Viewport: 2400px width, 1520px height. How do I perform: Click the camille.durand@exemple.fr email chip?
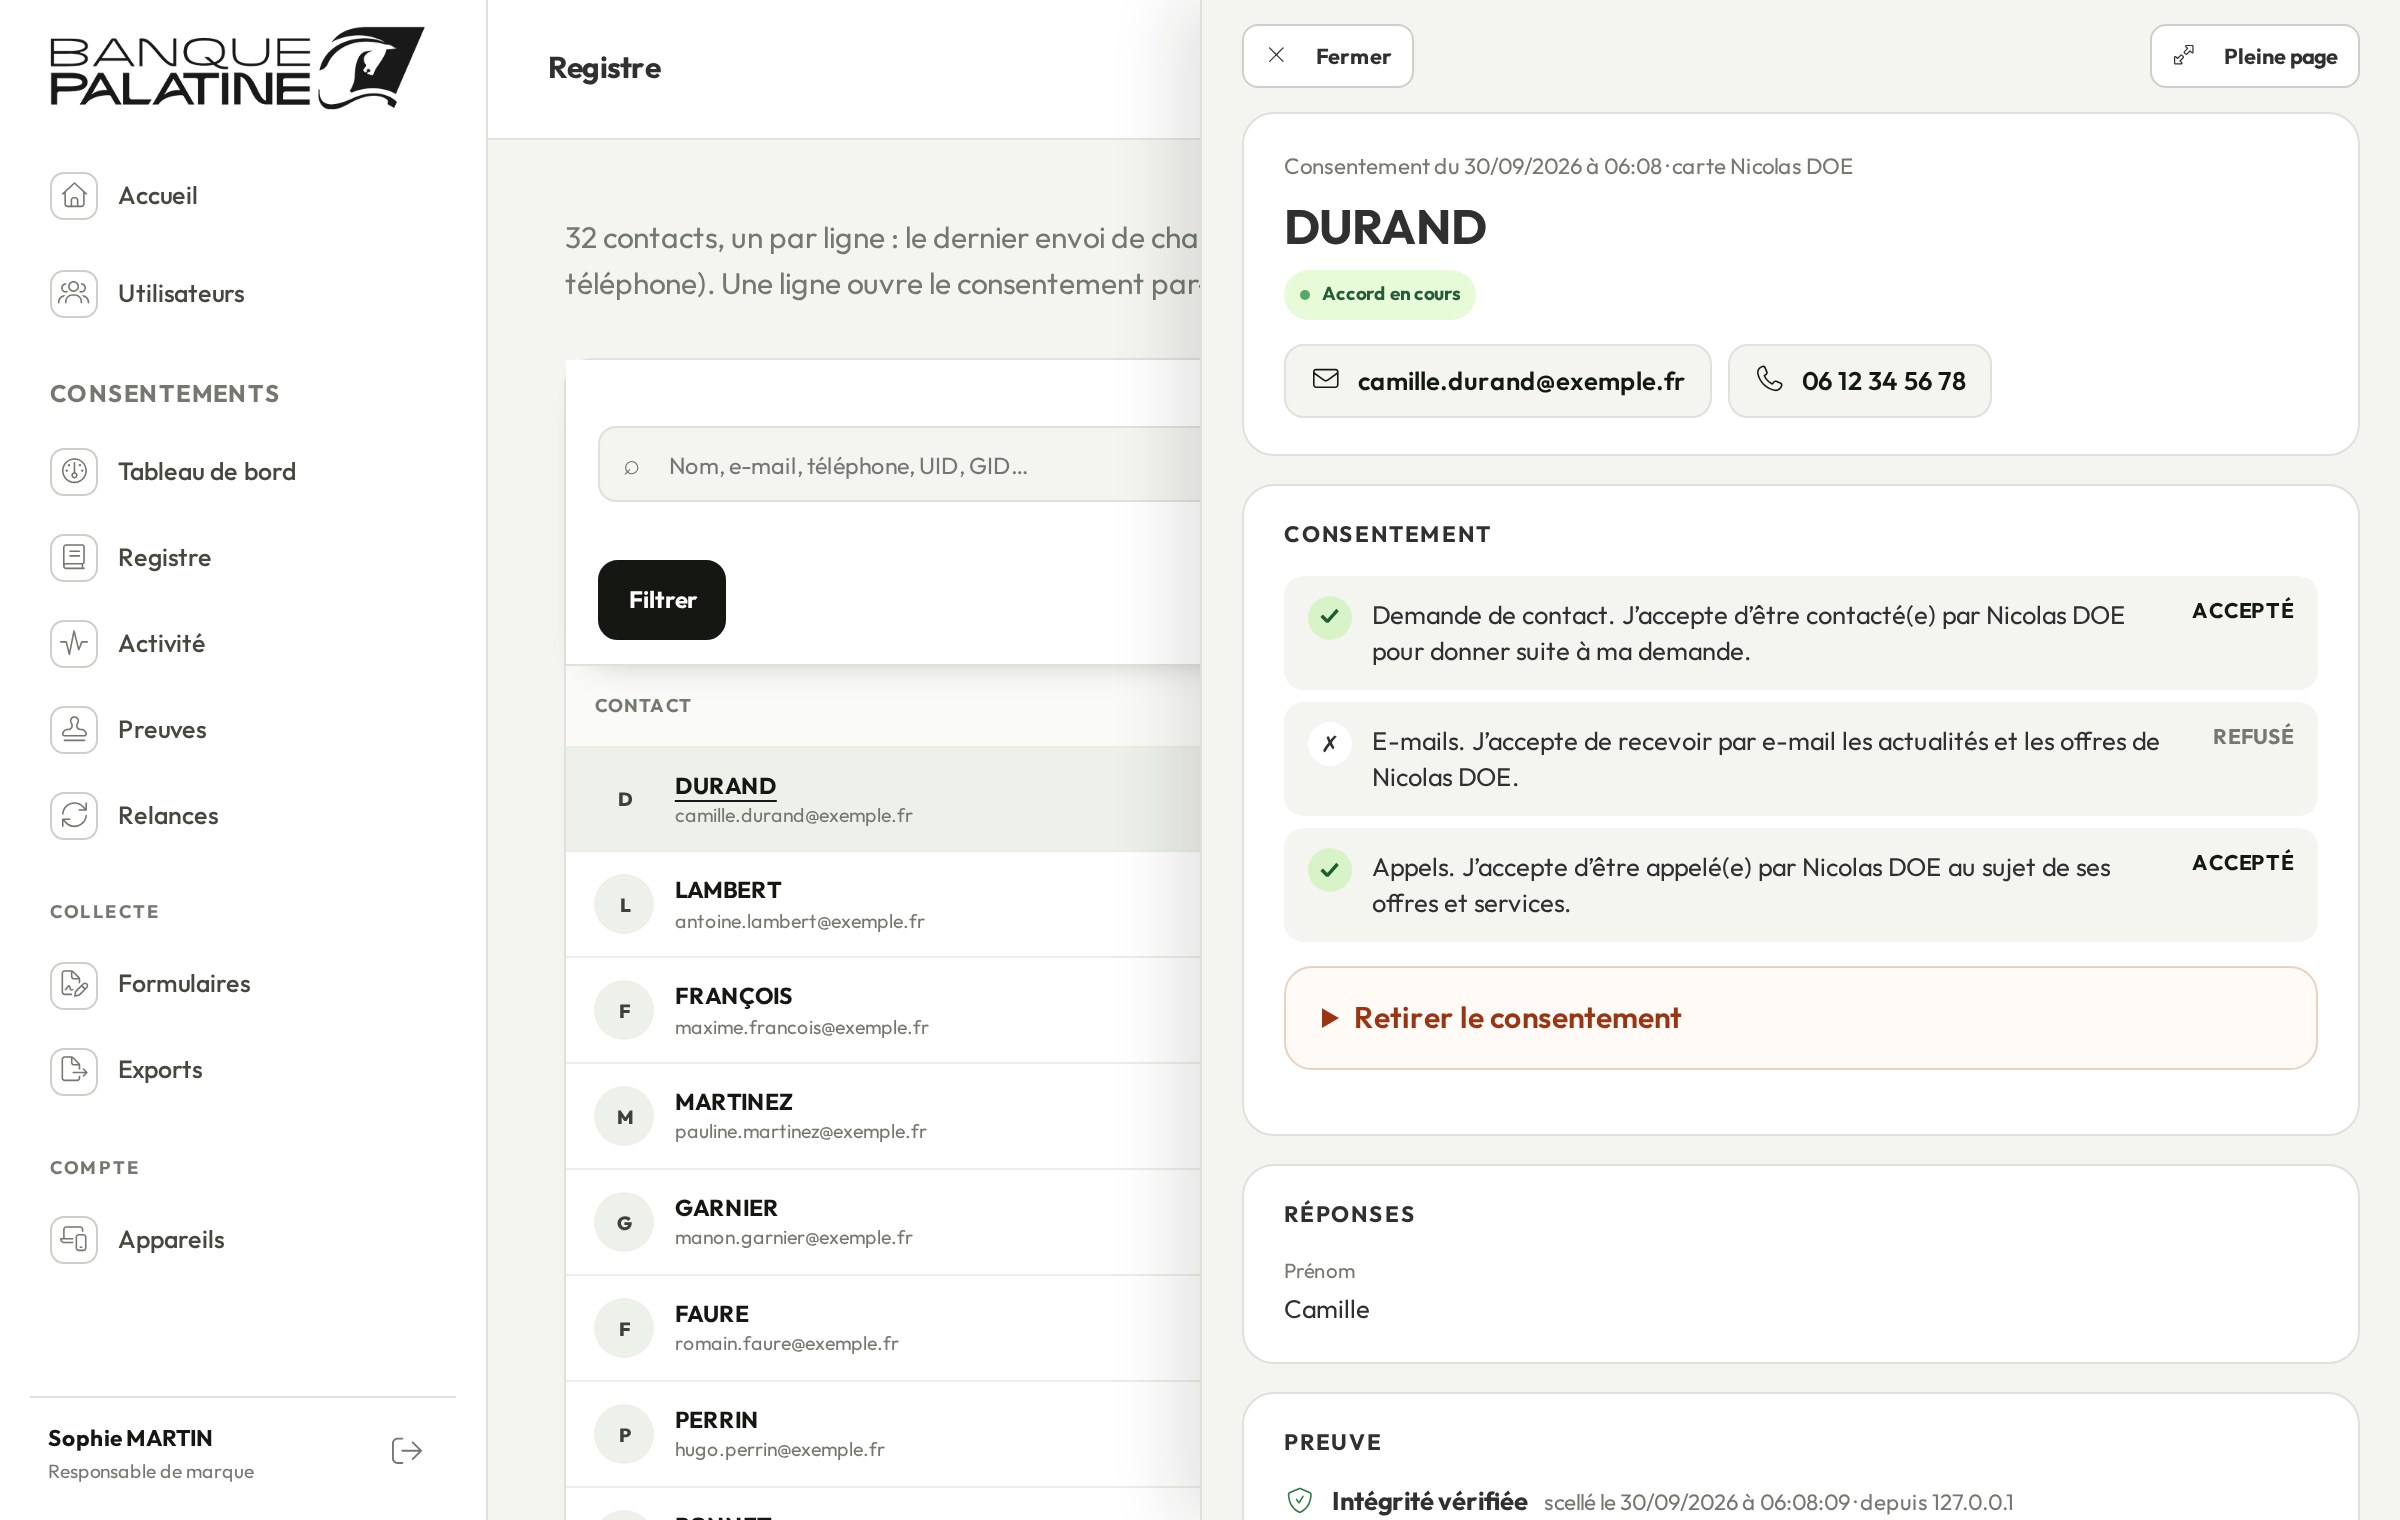coord(1497,381)
